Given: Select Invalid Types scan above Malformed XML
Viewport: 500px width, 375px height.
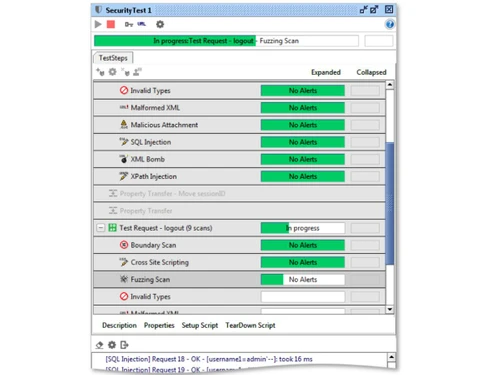Looking at the screenshot, I should coord(239,90).
